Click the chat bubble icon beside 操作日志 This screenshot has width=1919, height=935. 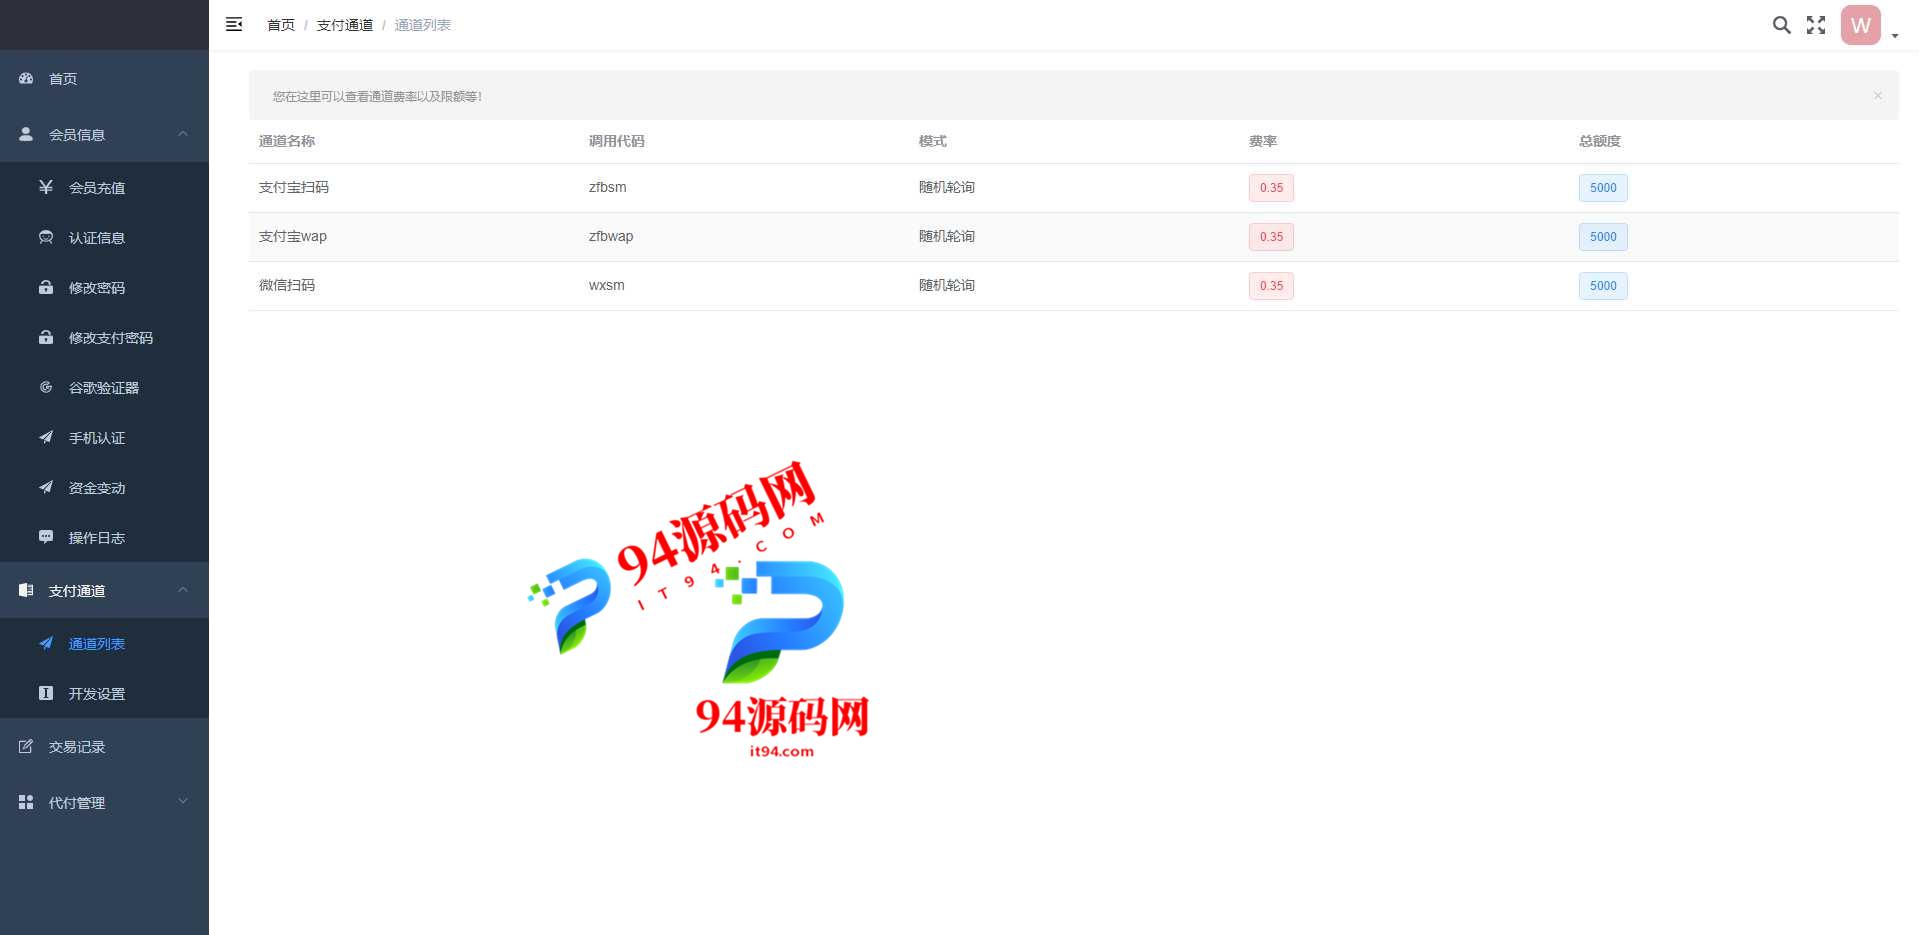(46, 537)
